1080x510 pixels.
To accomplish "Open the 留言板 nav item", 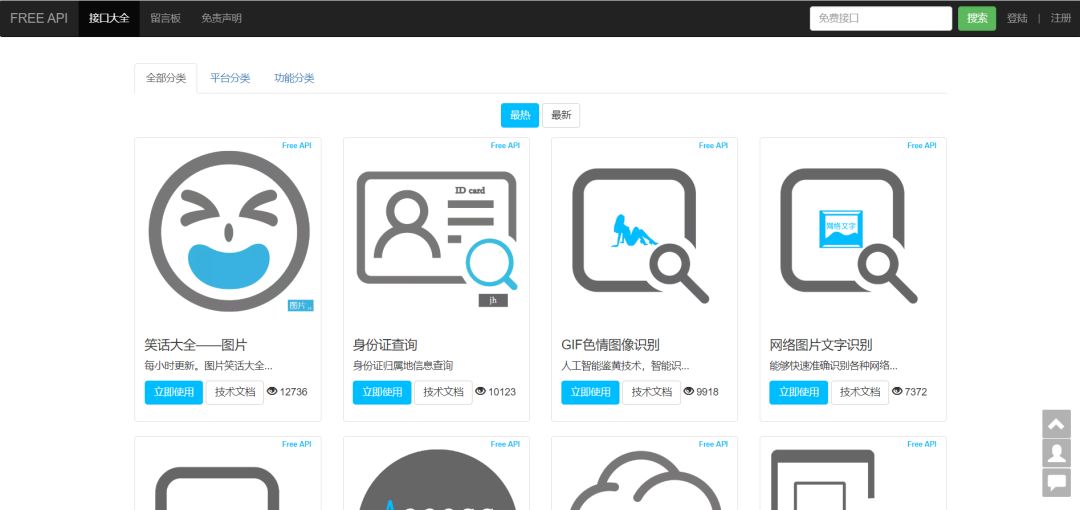I will click(165, 19).
